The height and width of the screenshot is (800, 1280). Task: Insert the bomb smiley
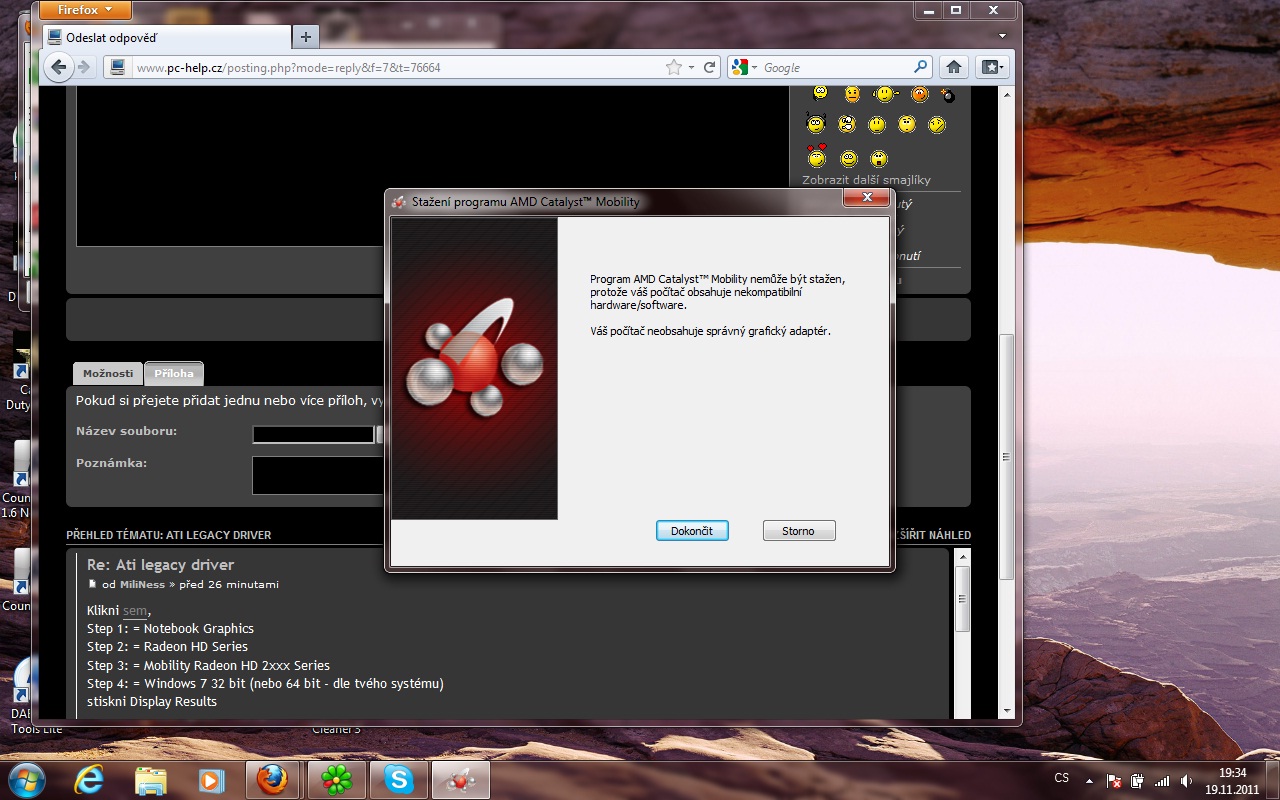[947, 95]
